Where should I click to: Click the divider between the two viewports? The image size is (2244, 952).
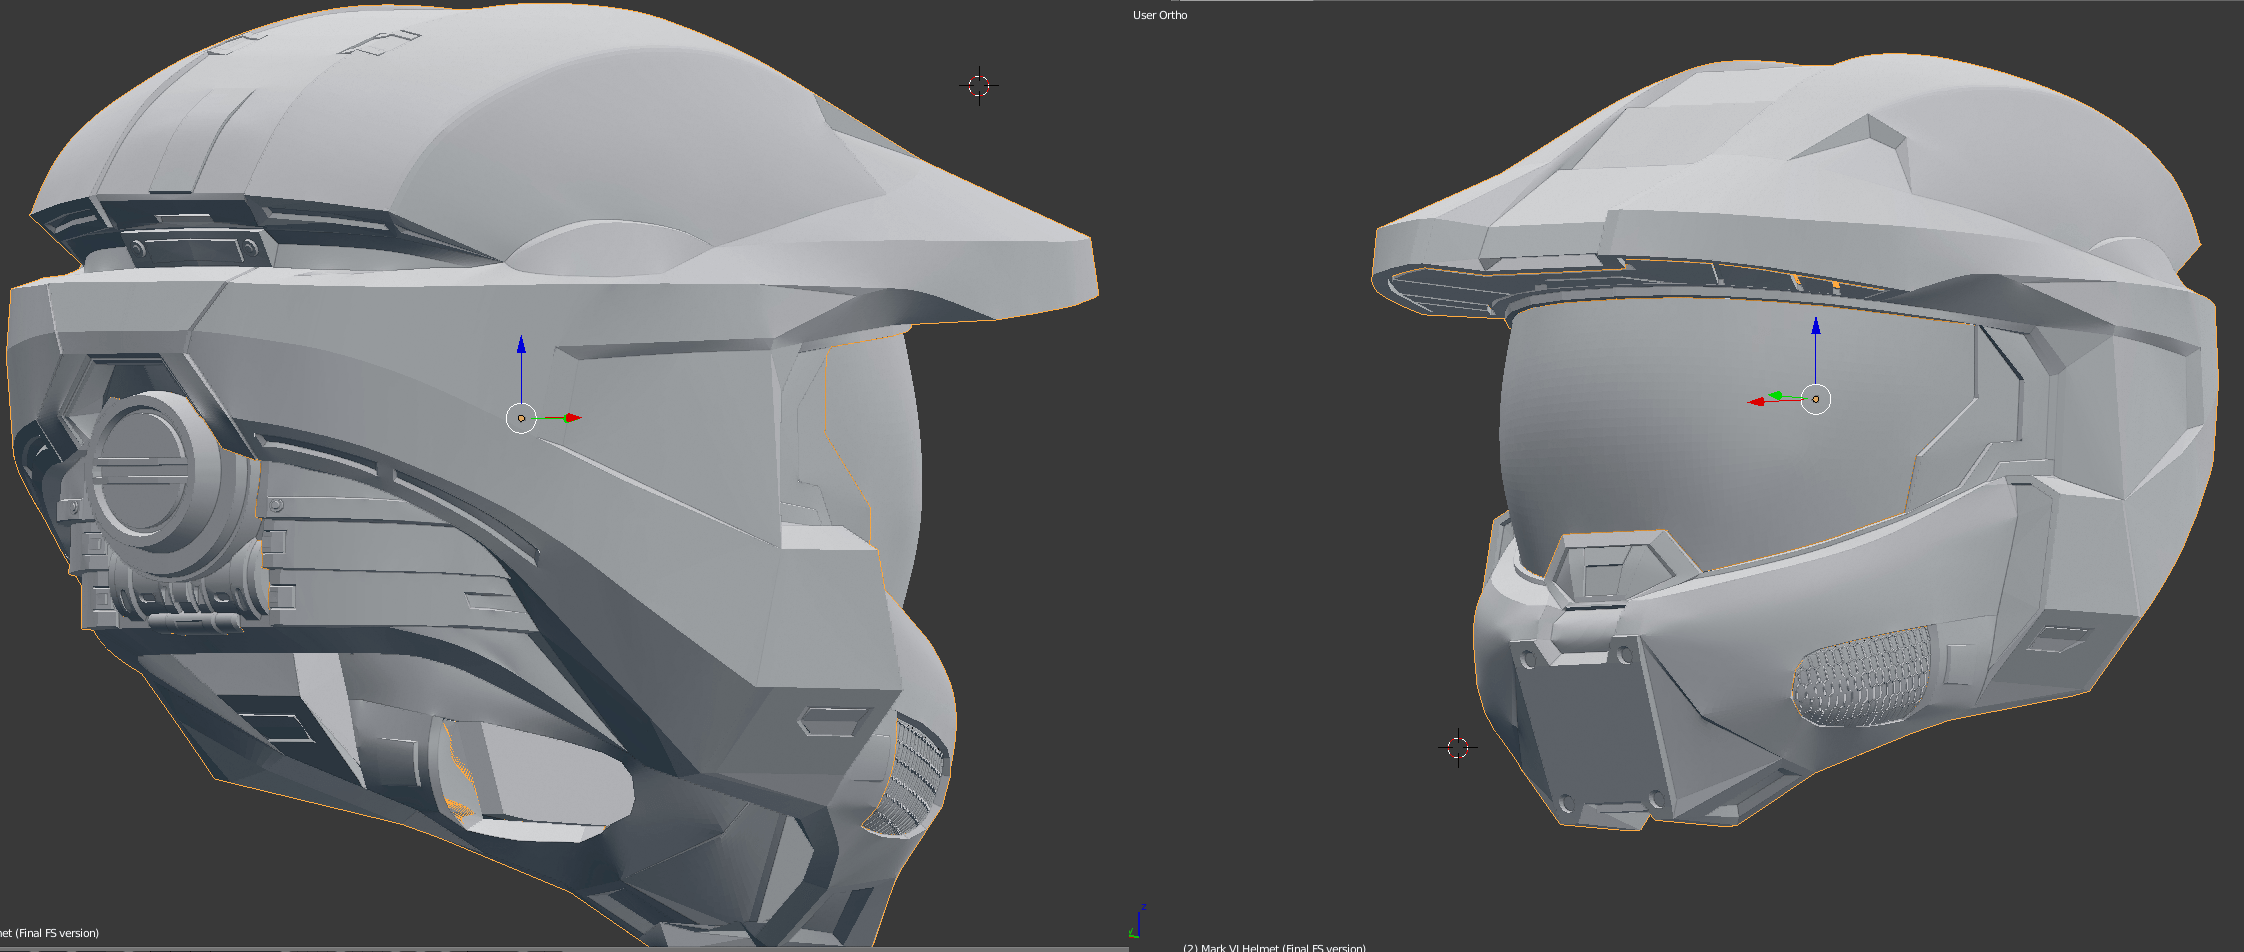click(1129, 476)
